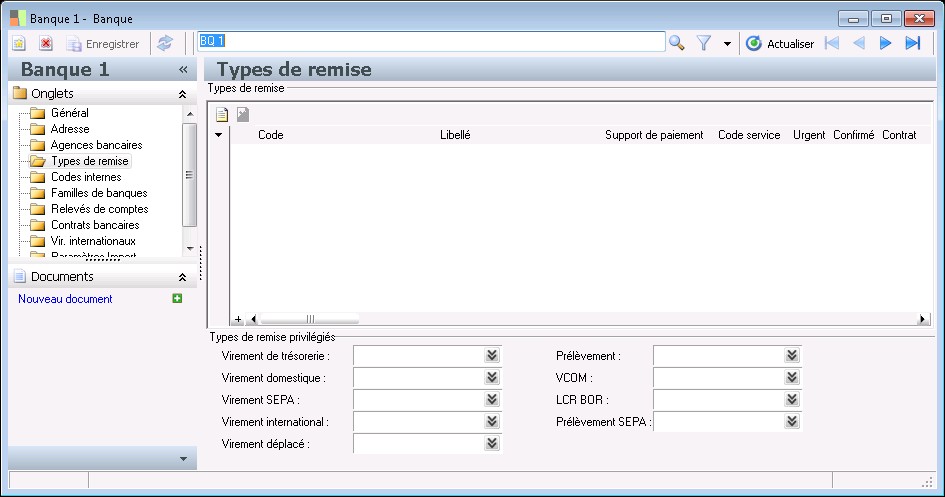
Task: Click the filter funnel icon
Action: (x=703, y=43)
